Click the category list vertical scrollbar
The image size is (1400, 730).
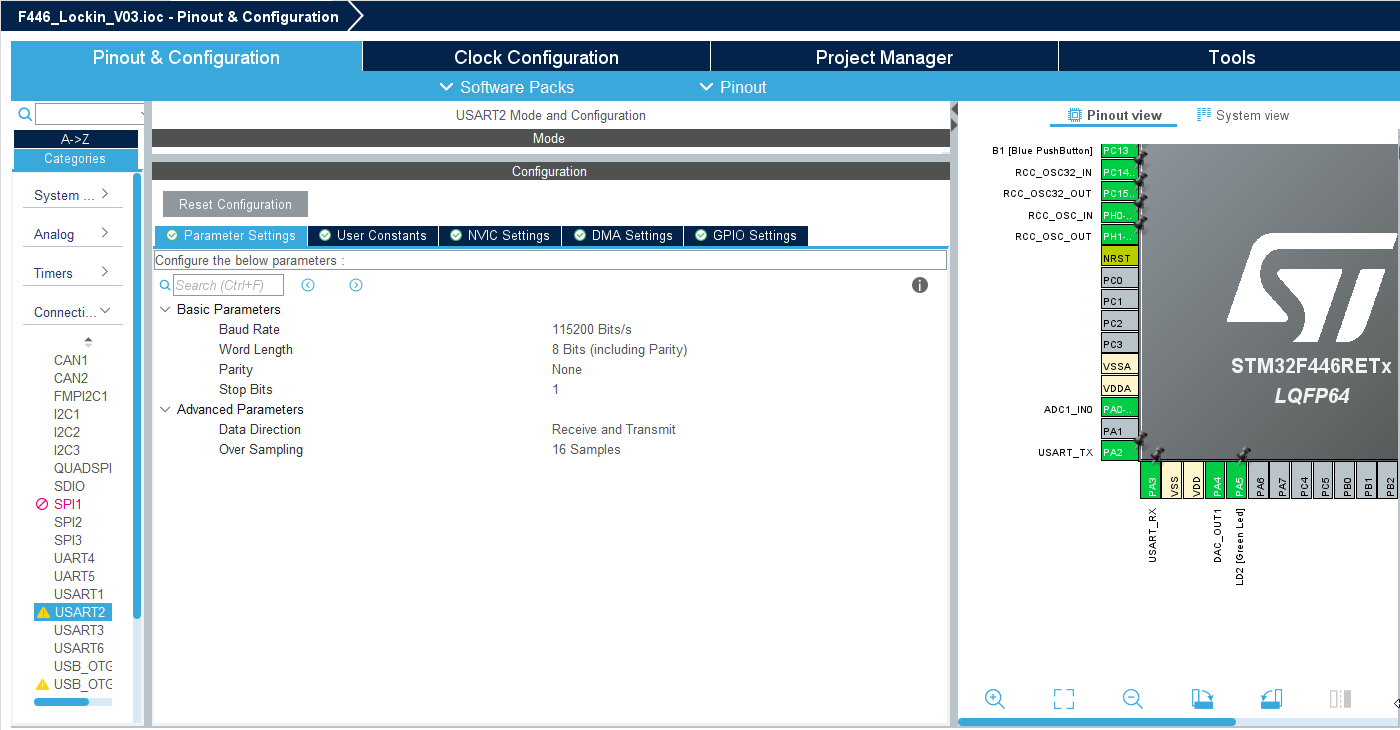click(137, 396)
